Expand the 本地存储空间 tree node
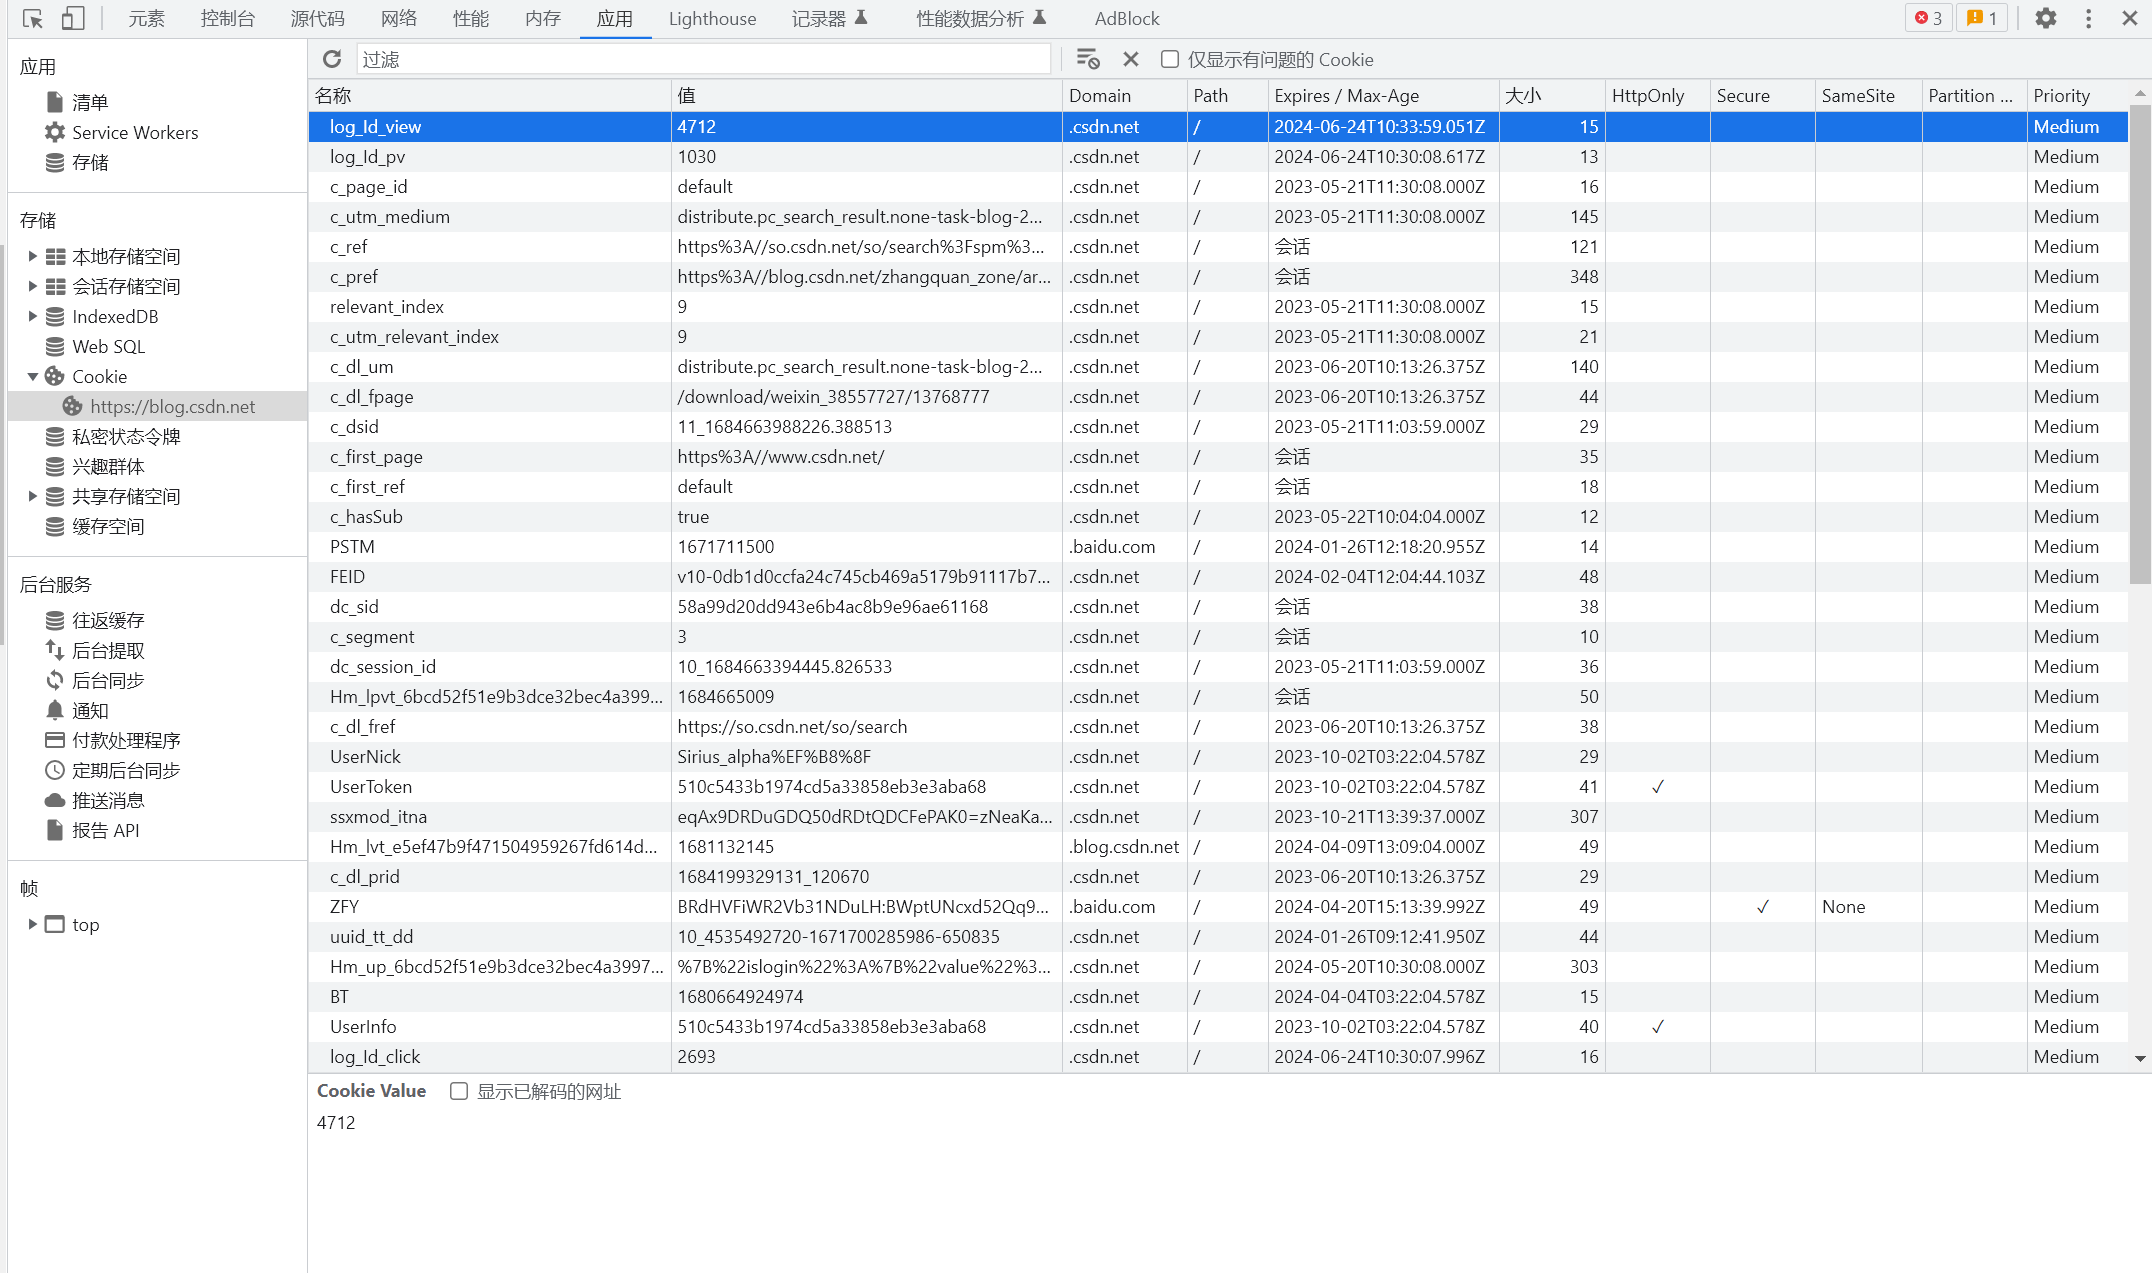The height and width of the screenshot is (1273, 2152). pos(32,256)
